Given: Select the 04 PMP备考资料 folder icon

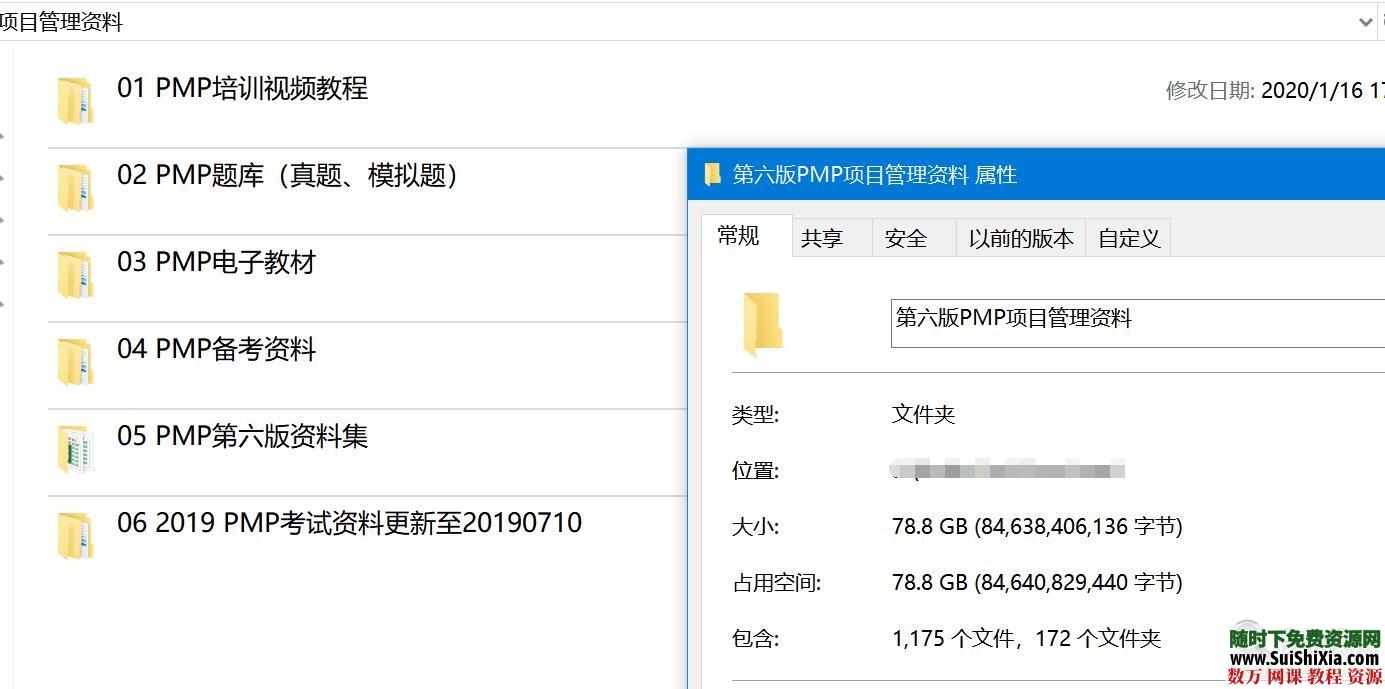Looking at the screenshot, I should 76,360.
